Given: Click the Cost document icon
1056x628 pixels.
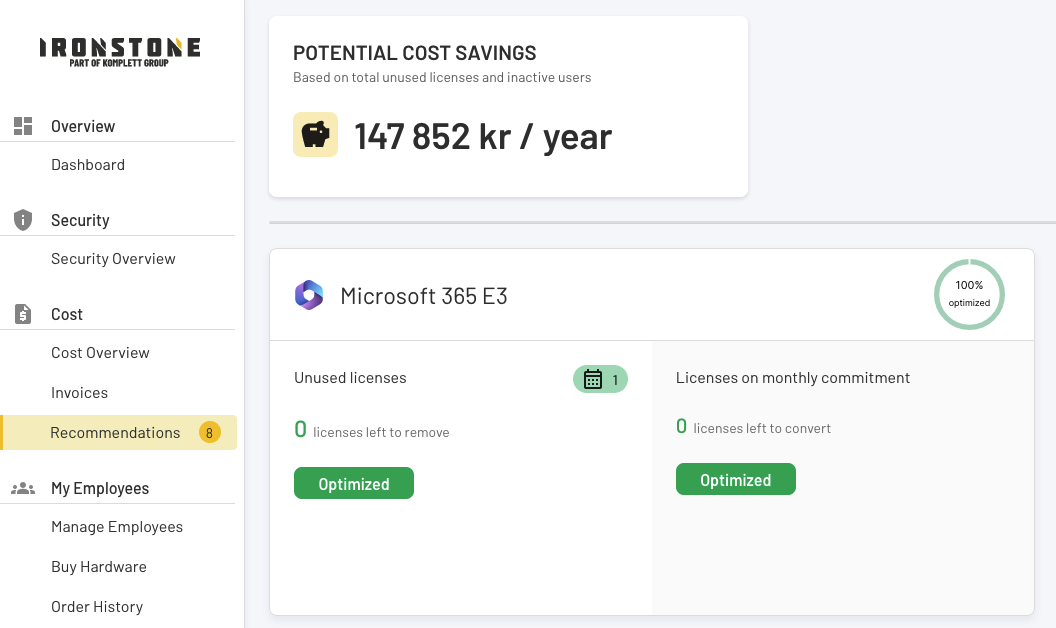Looking at the screenshot, I should [x=23, y=314].
